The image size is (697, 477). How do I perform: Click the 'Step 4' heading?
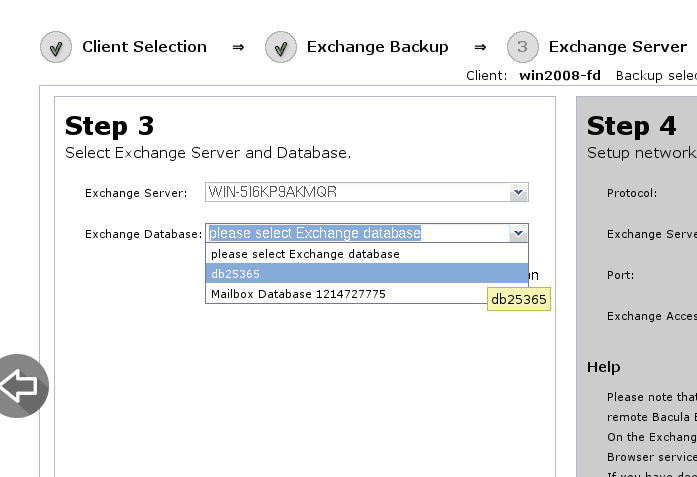coord(631,126)
